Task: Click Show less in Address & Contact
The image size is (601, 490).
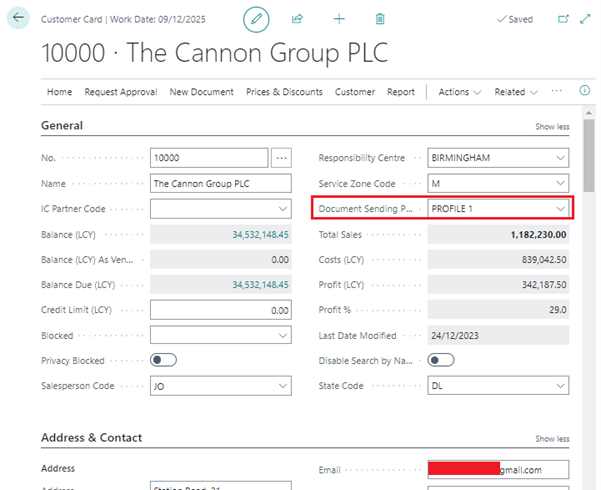Action: point(552,439)
